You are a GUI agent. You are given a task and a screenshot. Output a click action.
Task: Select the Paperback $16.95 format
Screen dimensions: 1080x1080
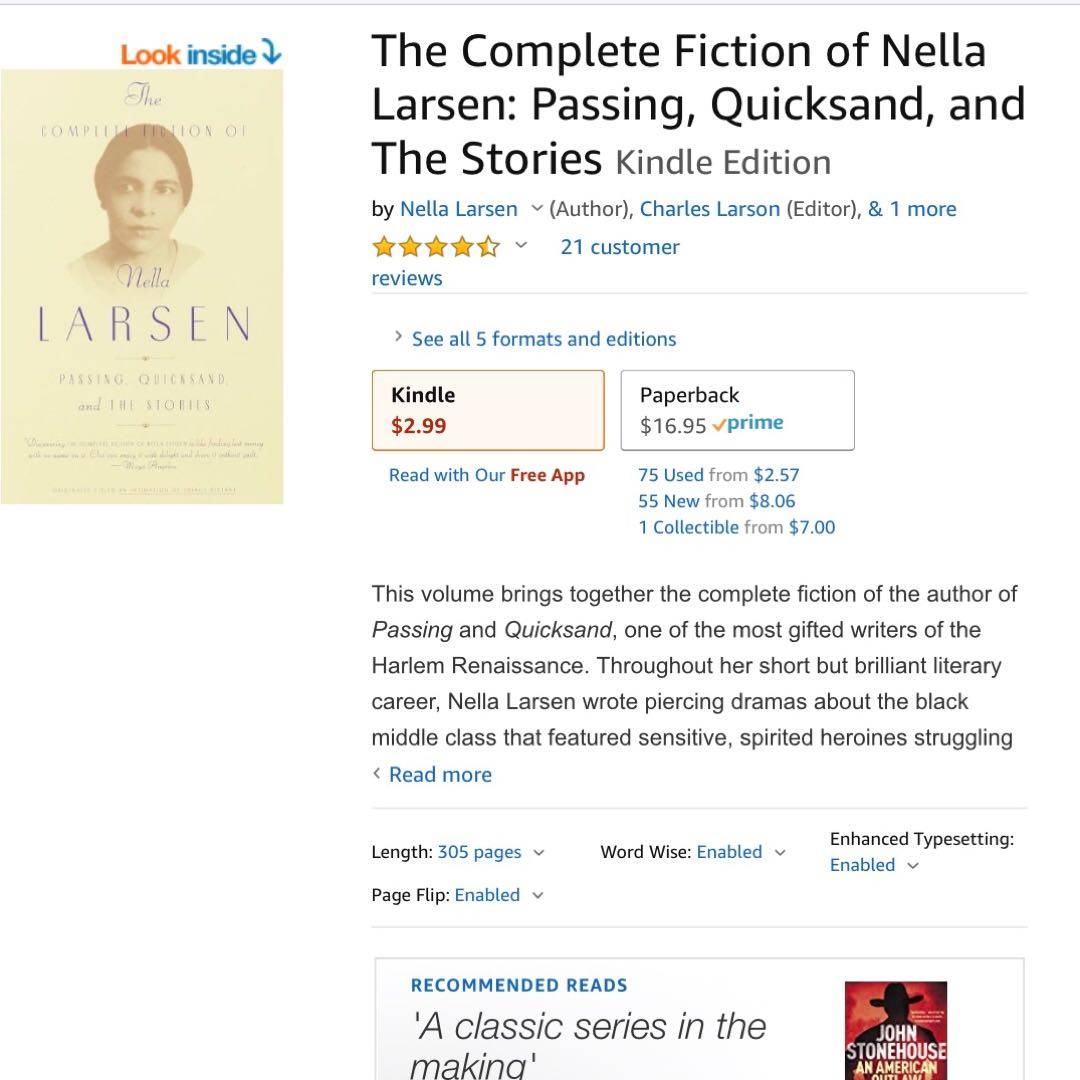(x=737, y=410)
